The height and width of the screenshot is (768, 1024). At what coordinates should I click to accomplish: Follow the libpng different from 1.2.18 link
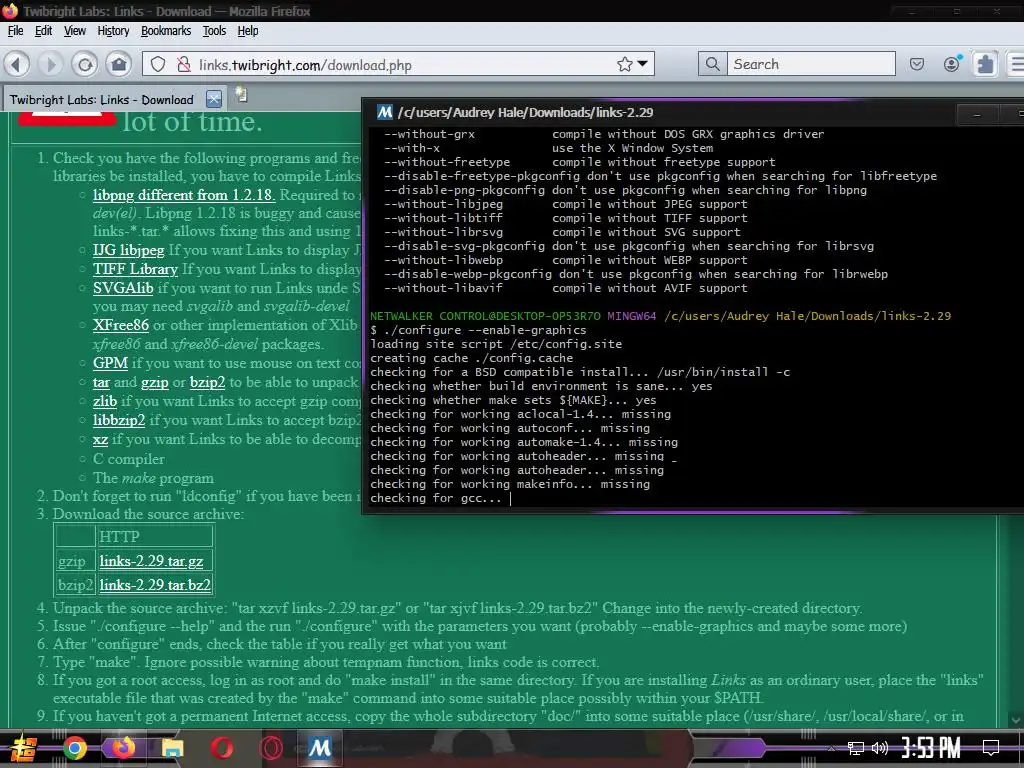coord(184,195)
